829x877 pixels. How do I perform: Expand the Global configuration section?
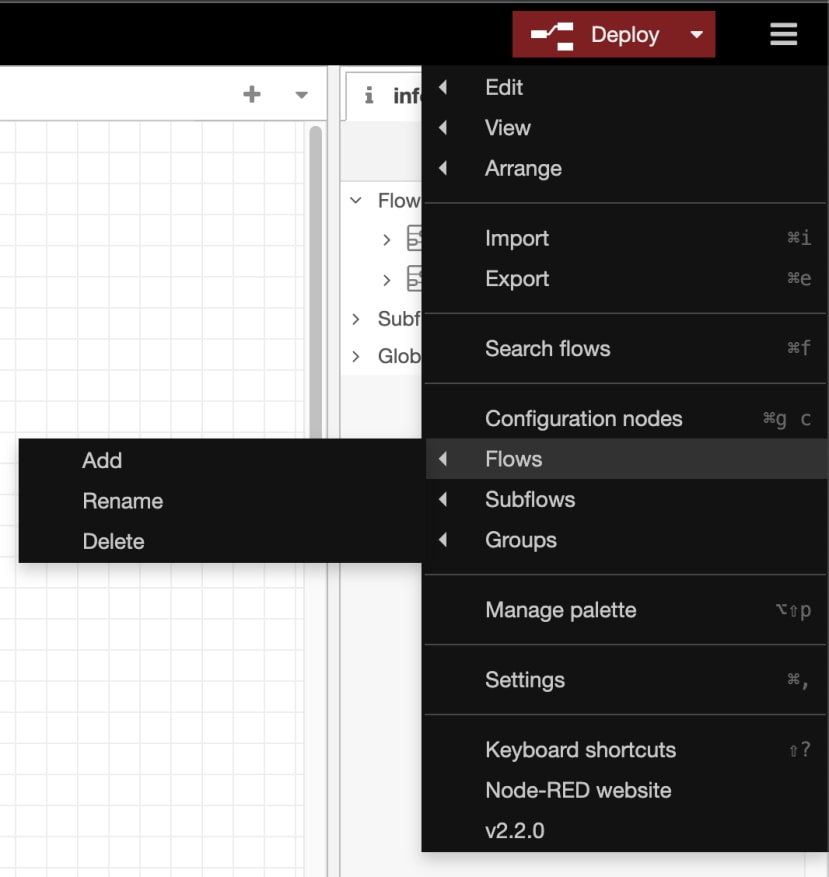[356, 355]
